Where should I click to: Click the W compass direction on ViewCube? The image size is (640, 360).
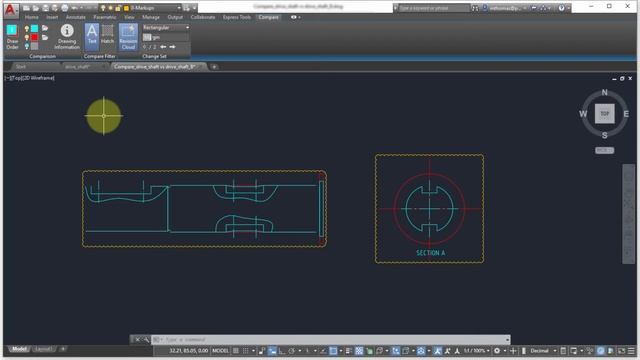[583, 114]
